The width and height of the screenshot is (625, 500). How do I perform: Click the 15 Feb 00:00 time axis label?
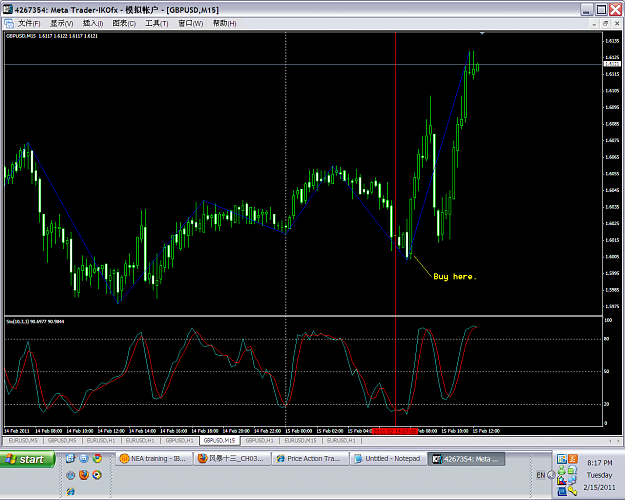tap(299, 431)
